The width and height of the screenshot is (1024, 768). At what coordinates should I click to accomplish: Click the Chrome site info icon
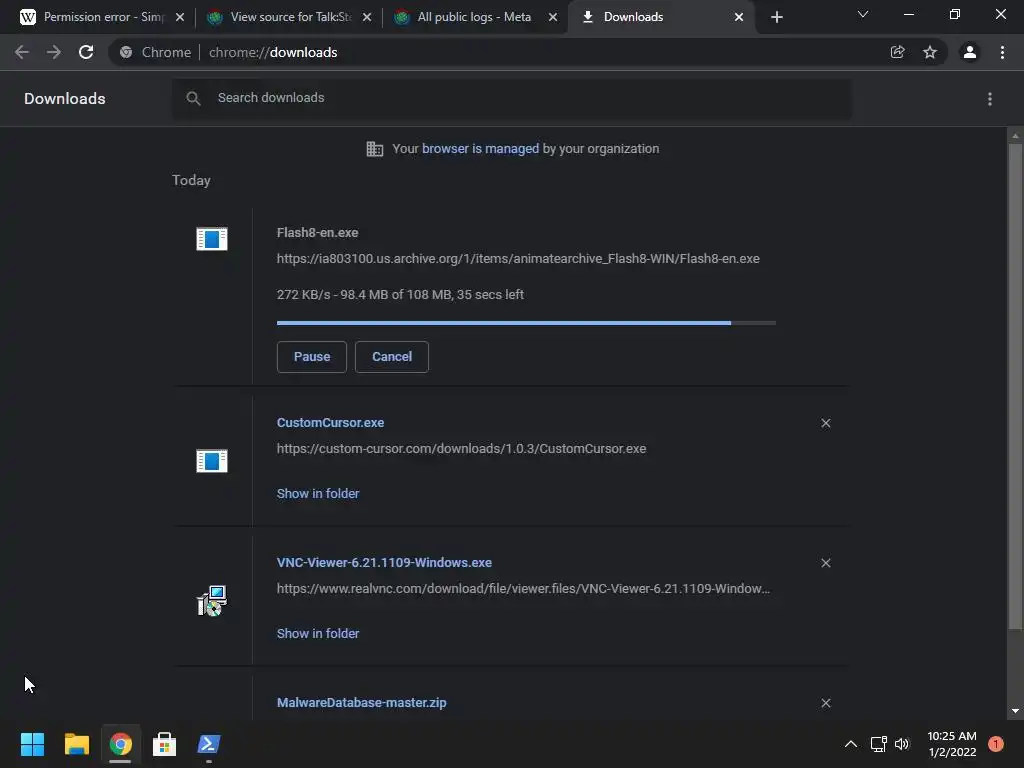[126, 52]
